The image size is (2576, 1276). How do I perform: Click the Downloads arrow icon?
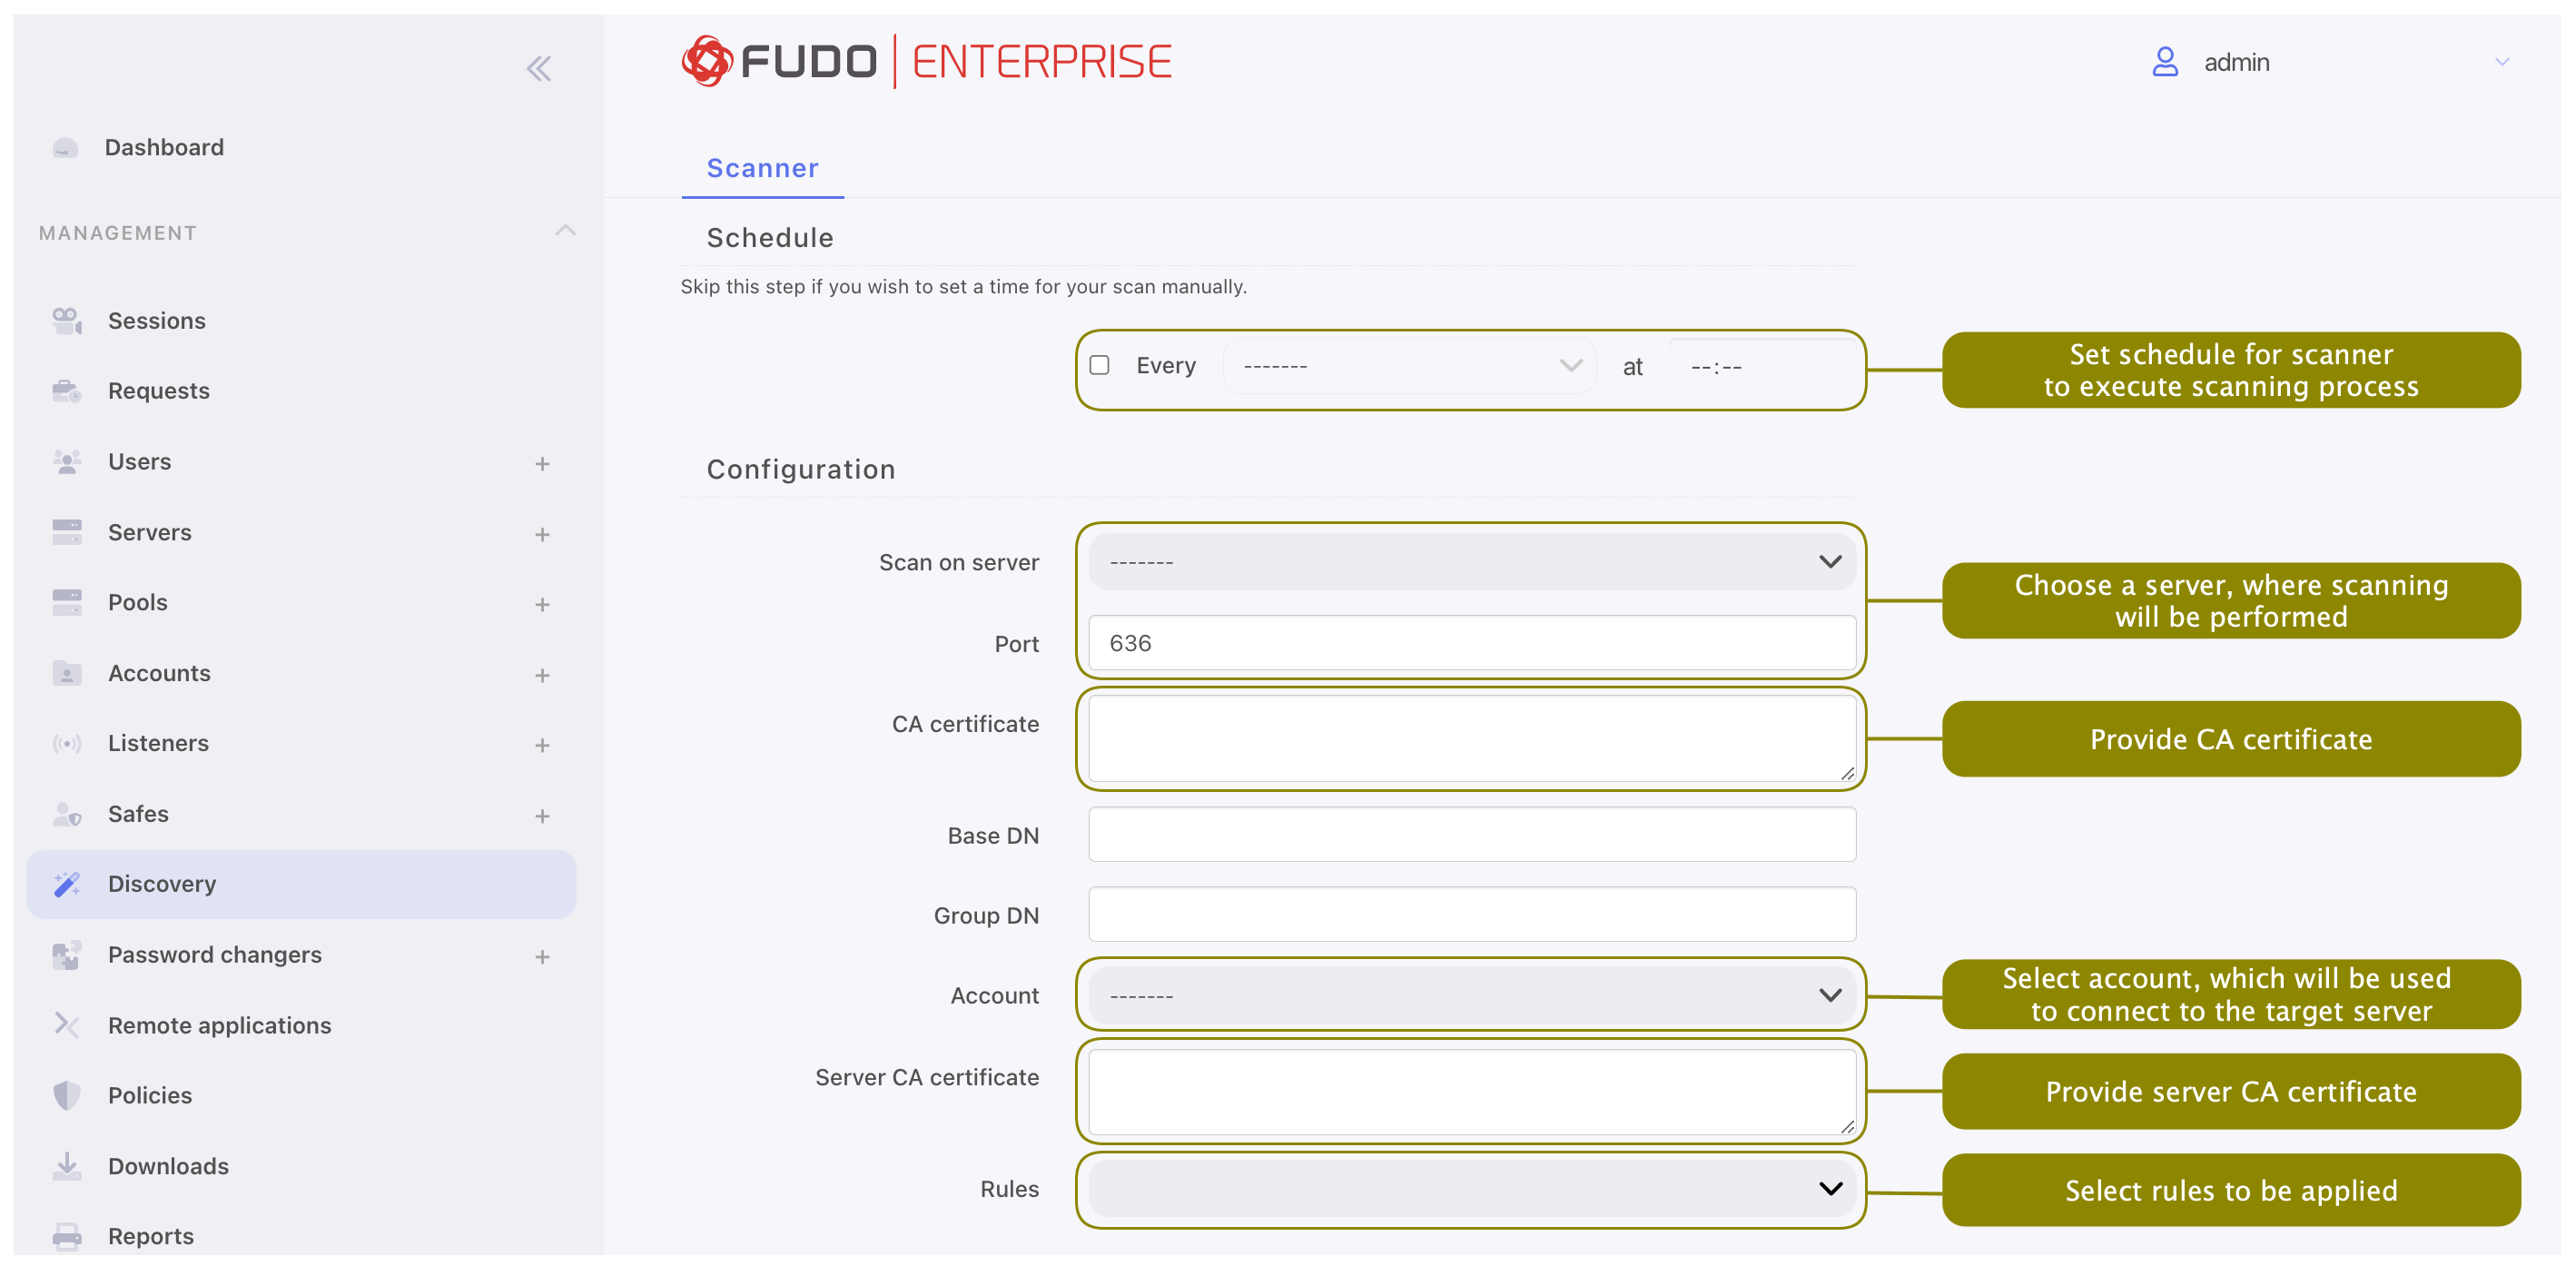tap(67, 1166)
